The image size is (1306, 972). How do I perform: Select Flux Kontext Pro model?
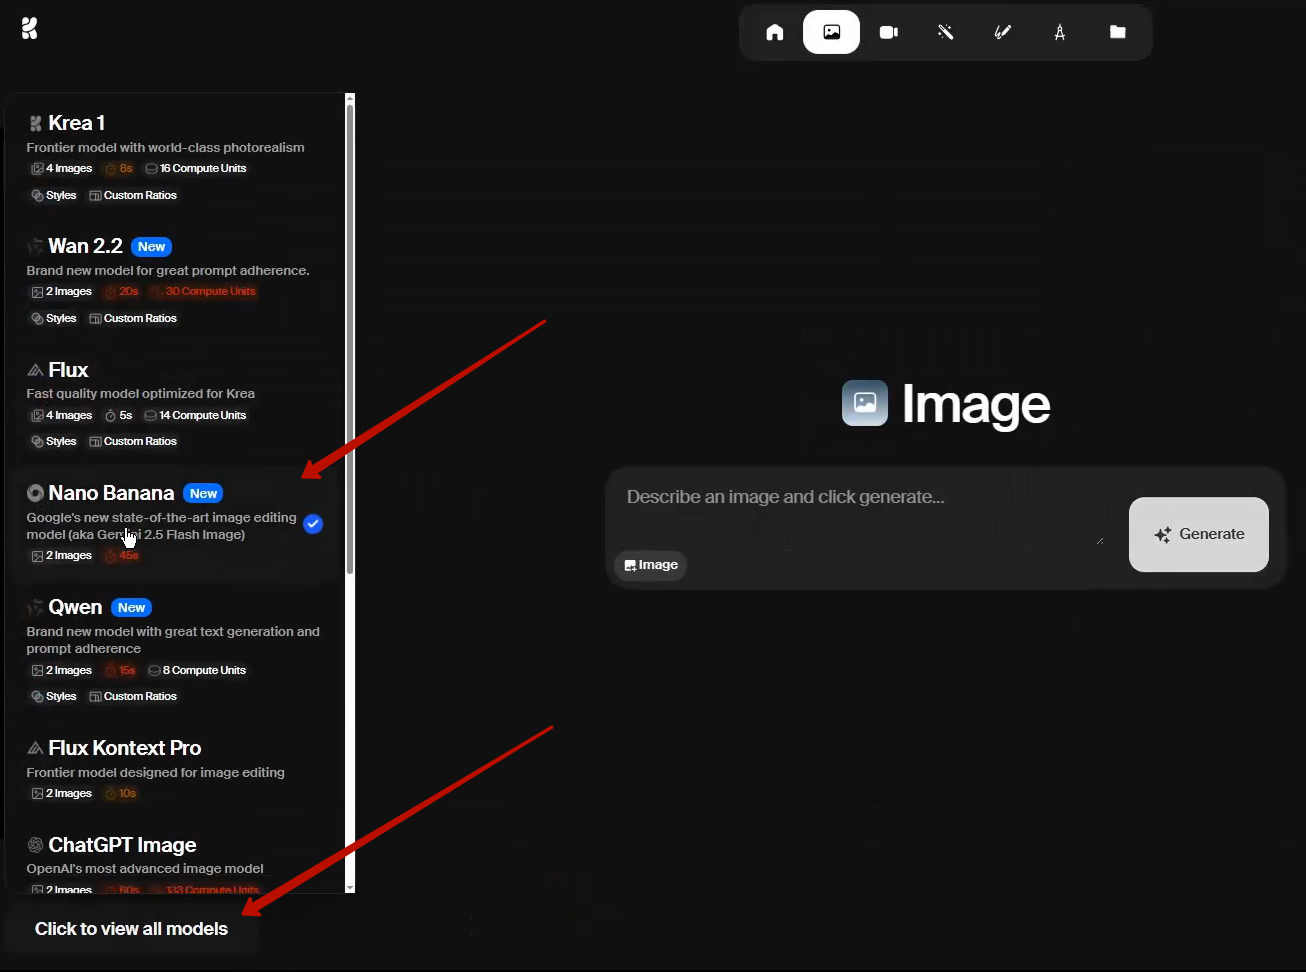tap(124, 748)
